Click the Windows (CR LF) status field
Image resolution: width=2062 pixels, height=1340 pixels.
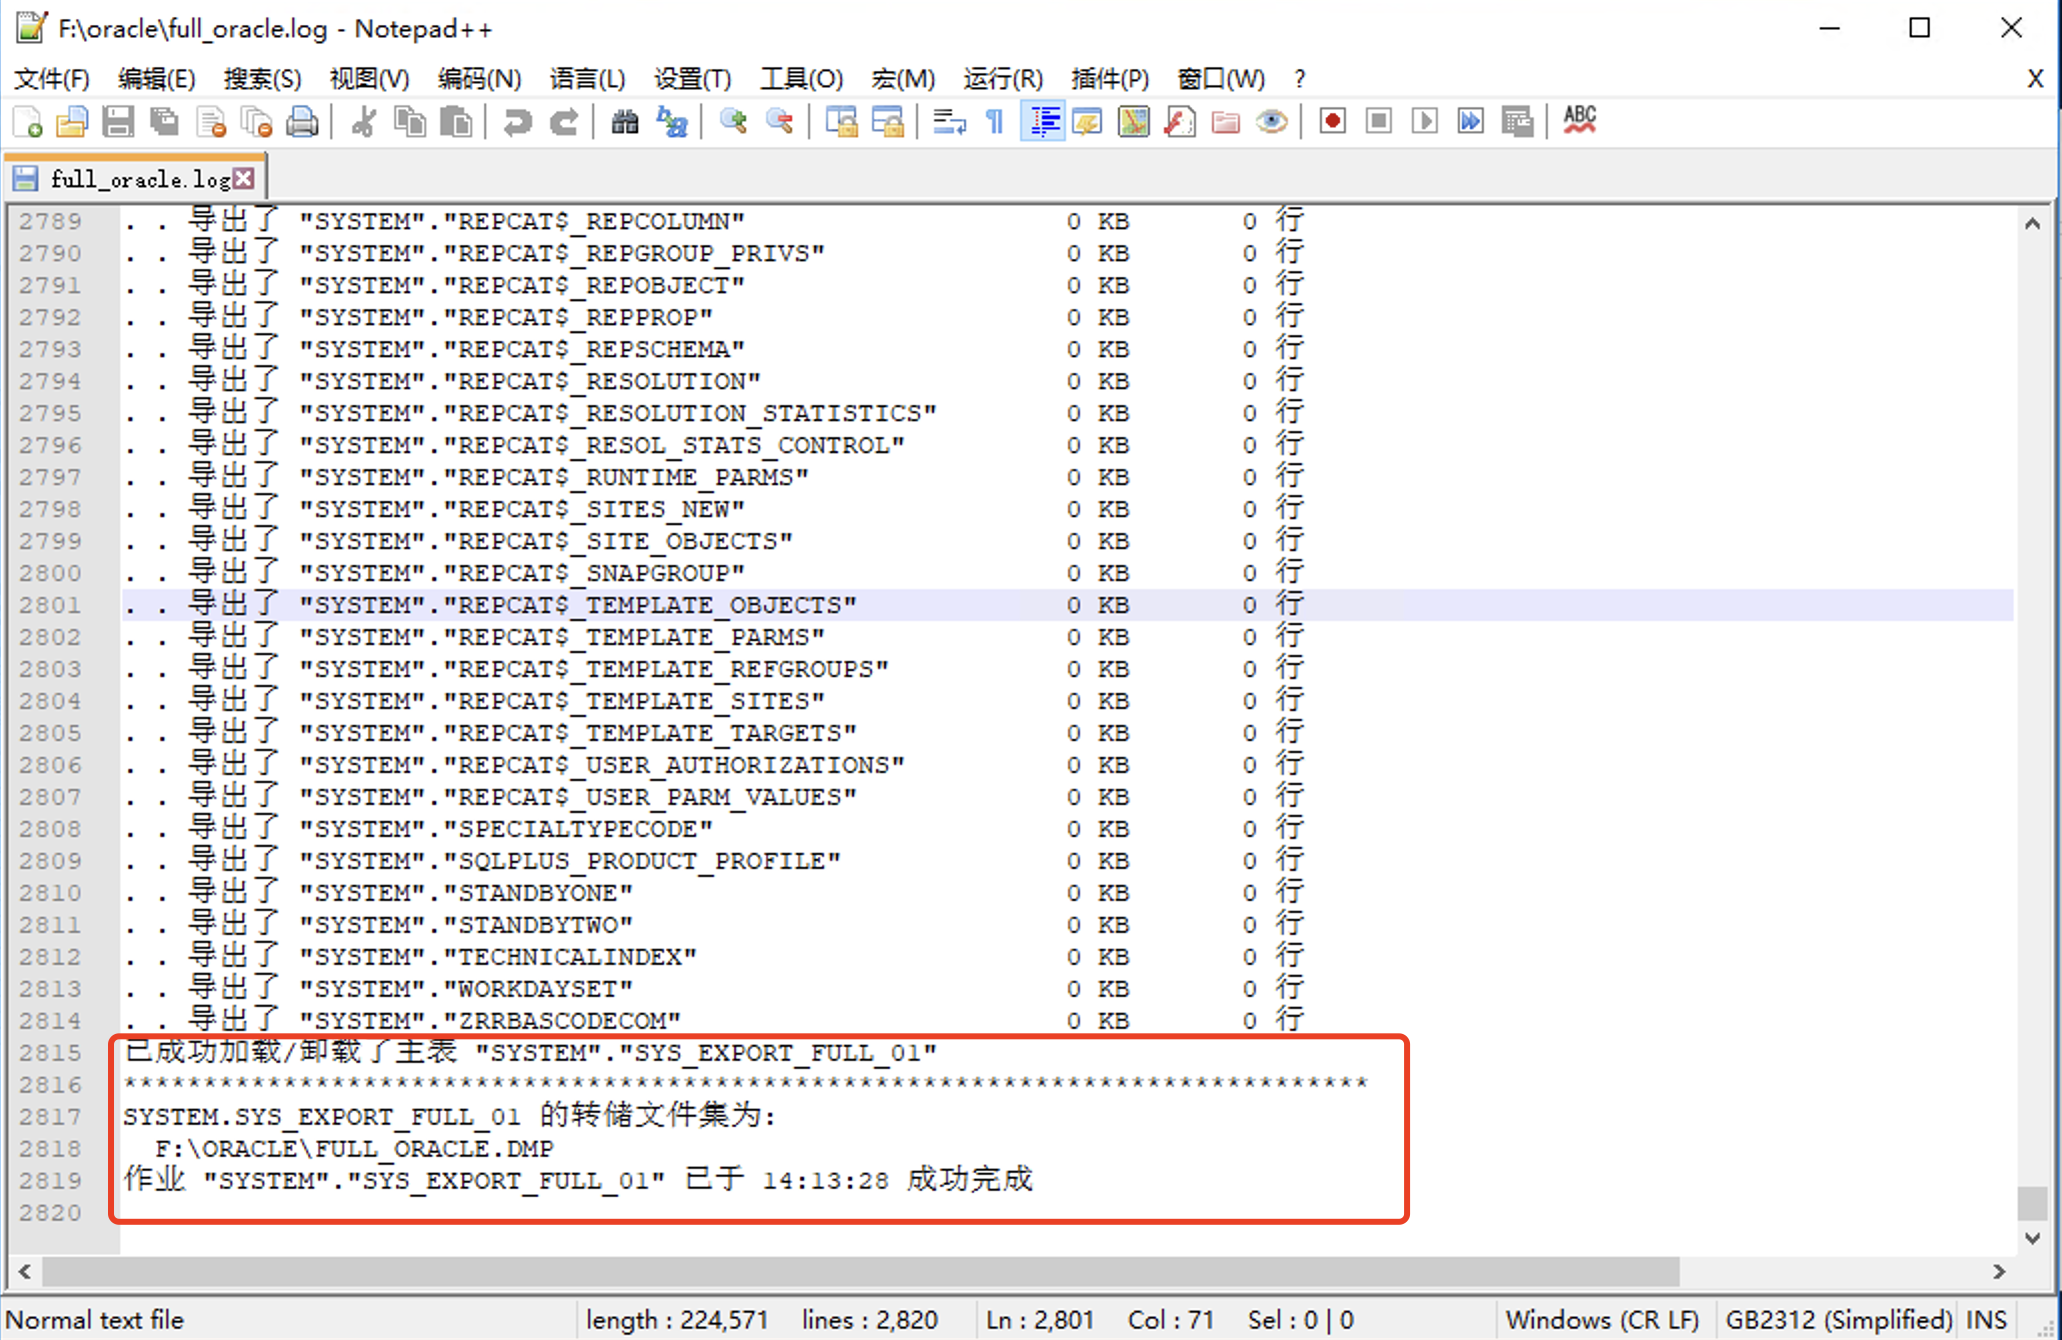coord(1603,1320)
